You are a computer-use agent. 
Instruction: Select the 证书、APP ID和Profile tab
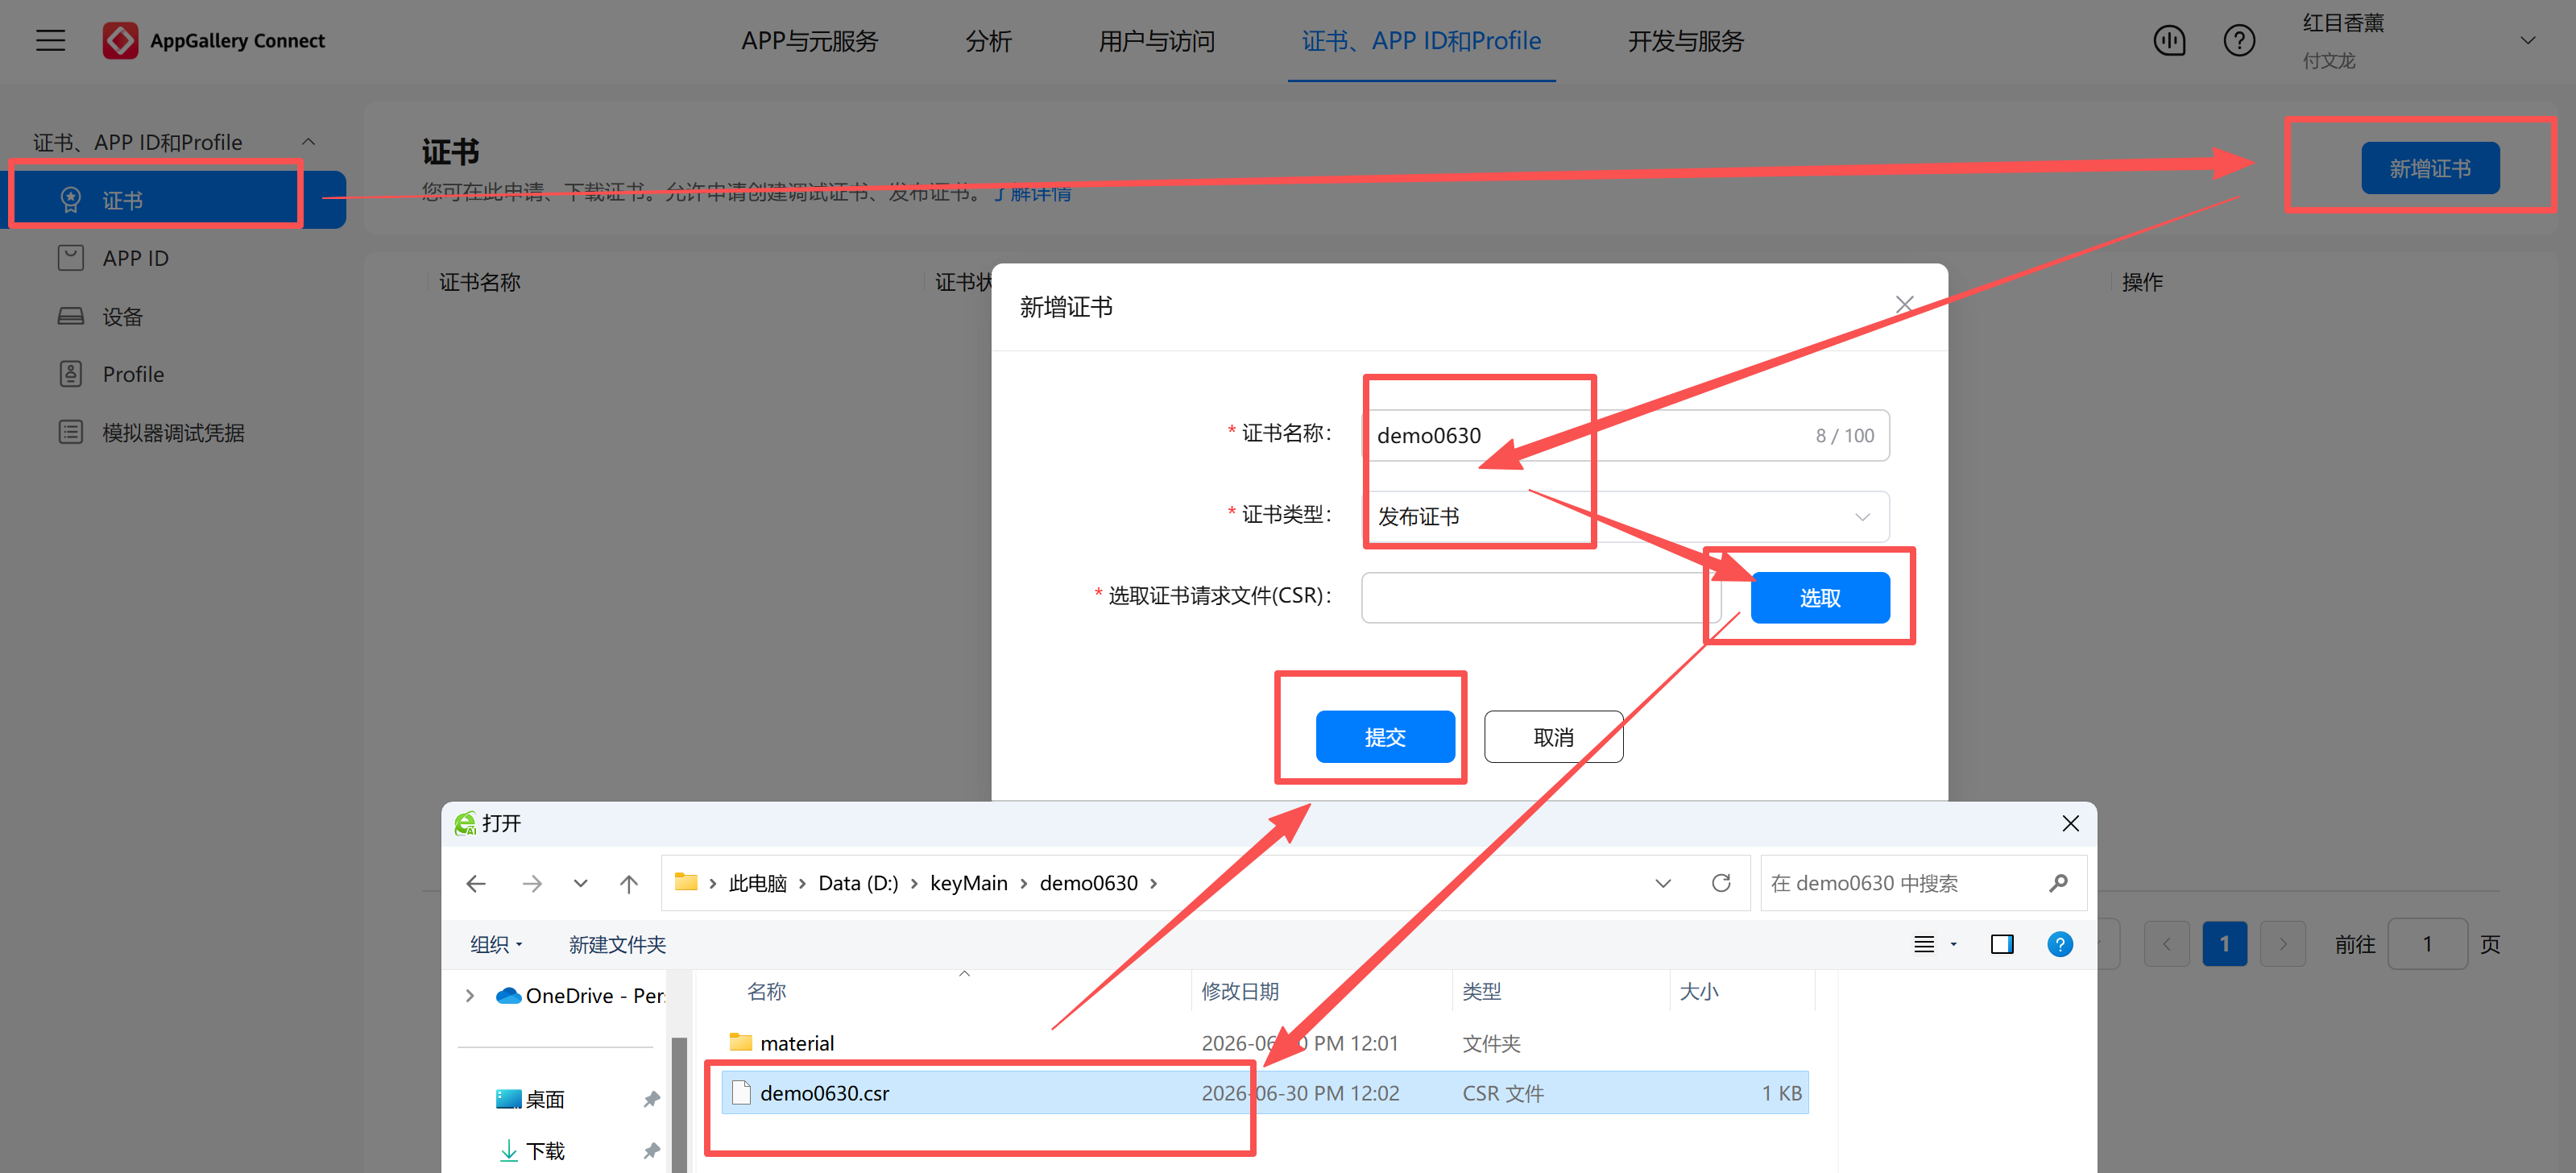click(1421, 40)
